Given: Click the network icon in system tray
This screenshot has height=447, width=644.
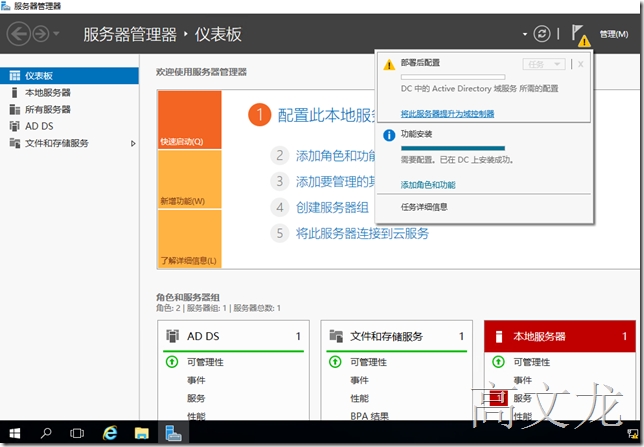Looking at the screenshot, I should pyautogui.click(x=633, y=433).
